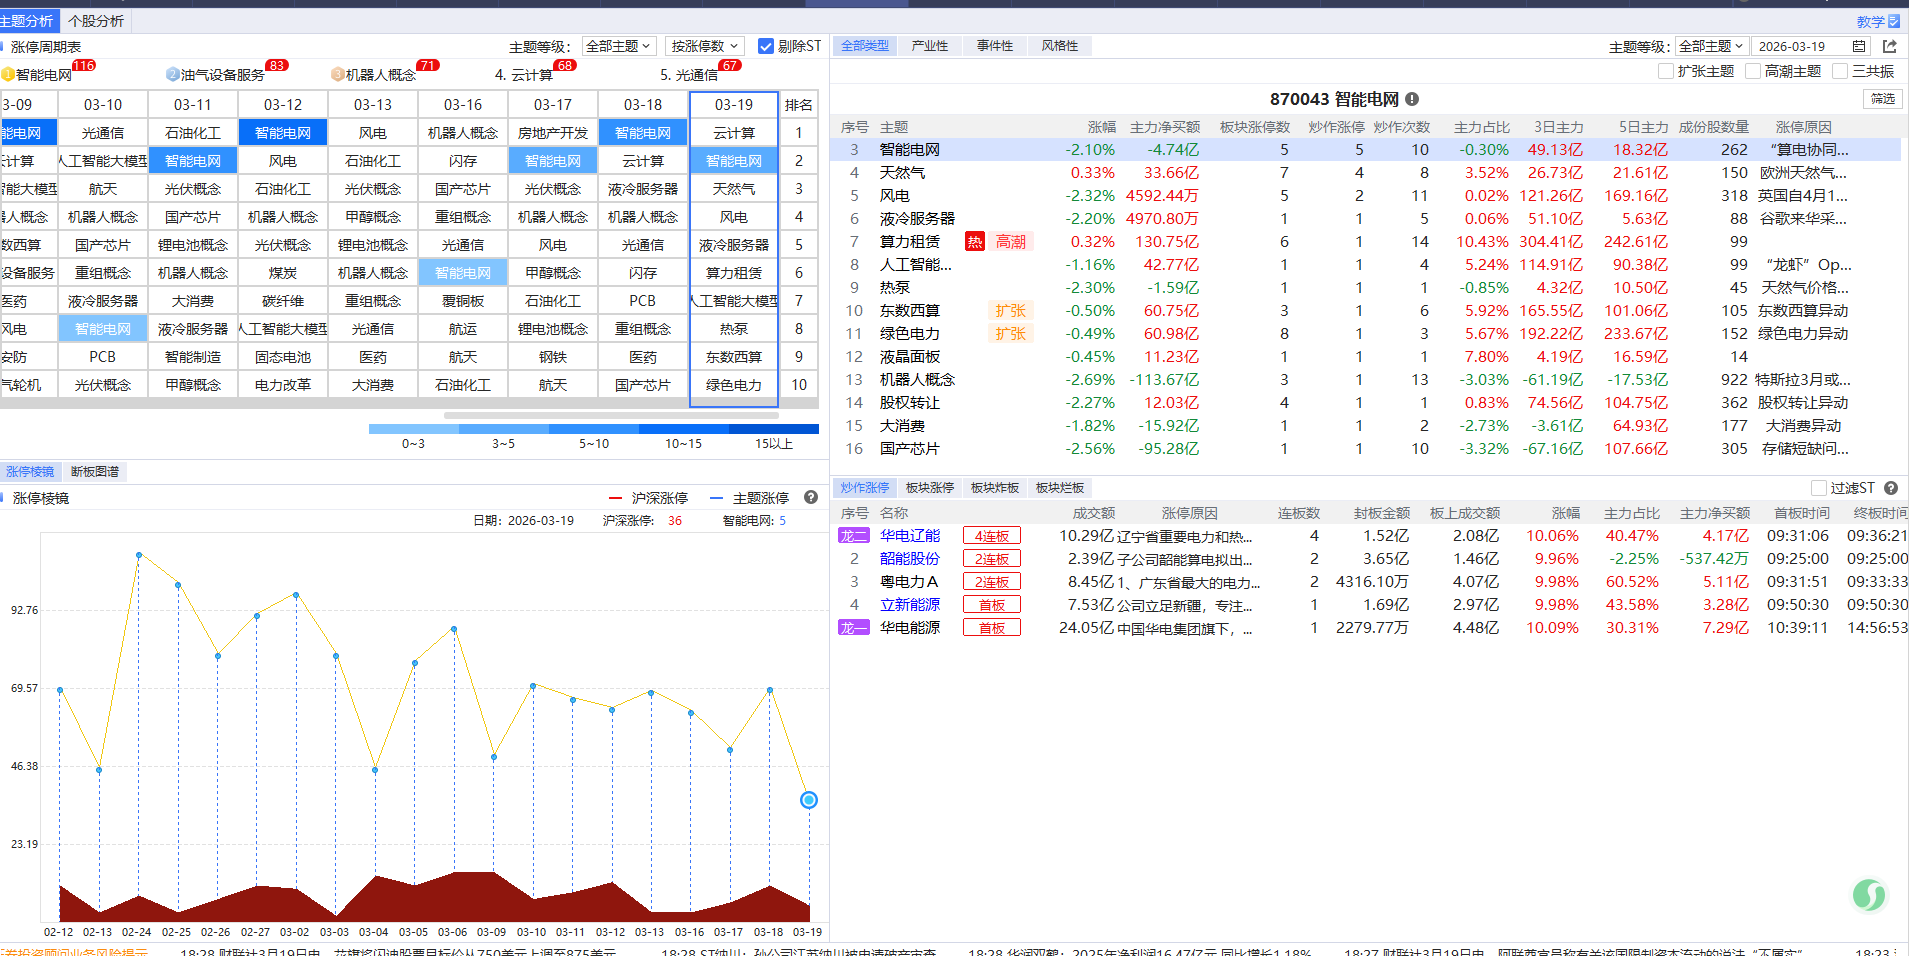
Task: Expand left panel 全部主题 level dropdown
Action: pos(618,46)
